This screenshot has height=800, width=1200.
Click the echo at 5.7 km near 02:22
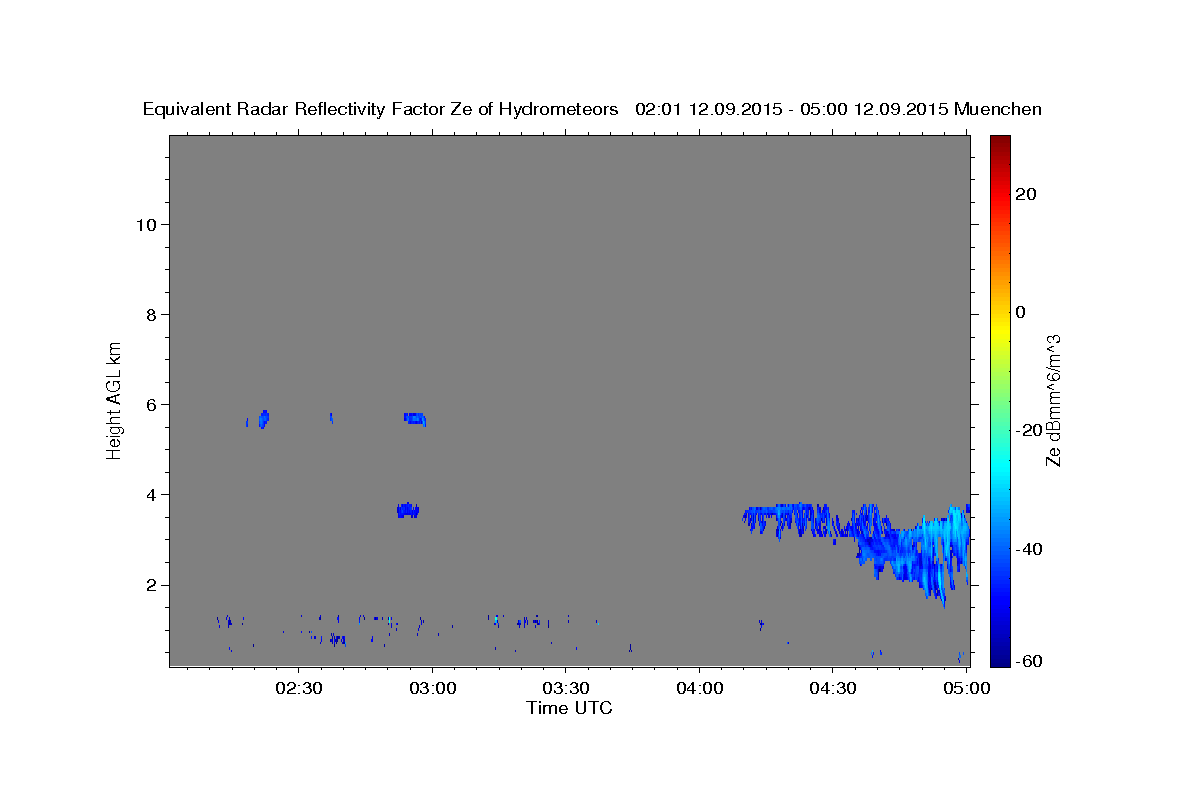click(263, 419)
